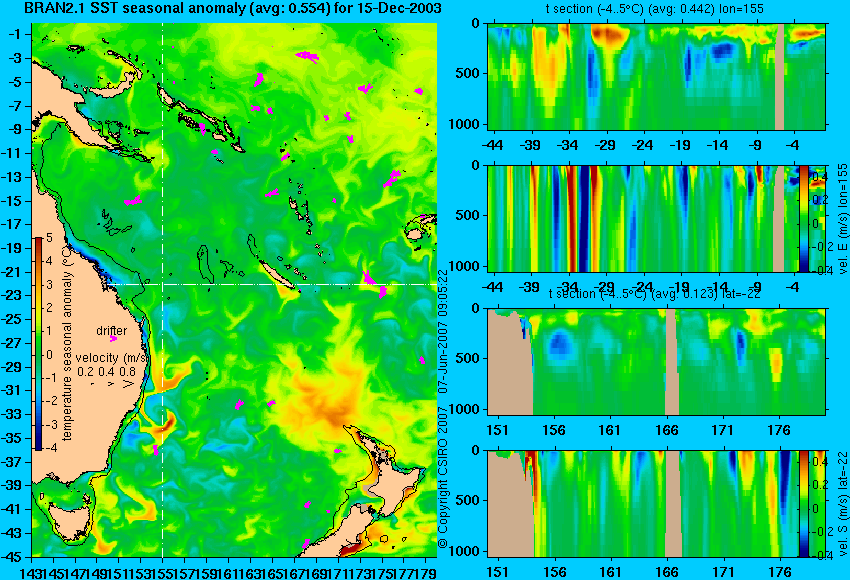This screenshot has width=850, height=580.
Task: Click depth label '500' on the top-right temperature section
Action: [468, 74]
